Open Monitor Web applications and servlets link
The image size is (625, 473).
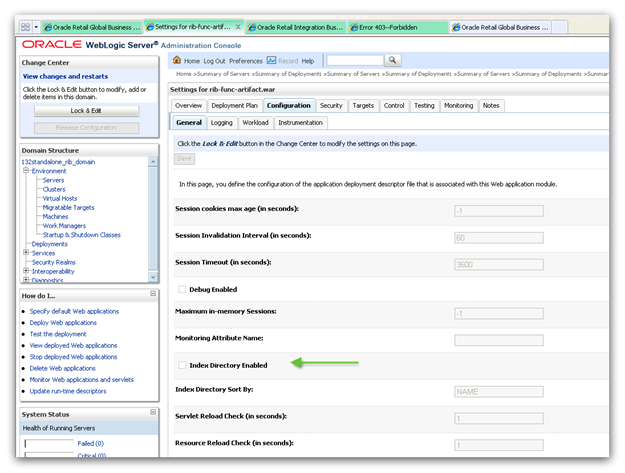(x=82, y=380)
